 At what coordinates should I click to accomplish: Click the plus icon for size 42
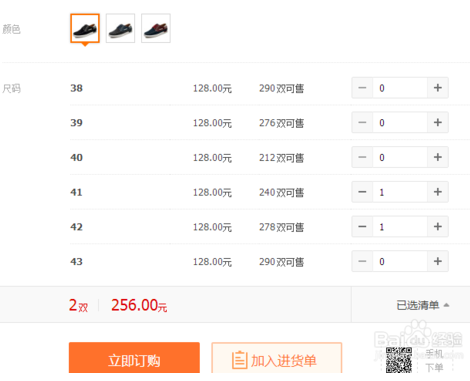click(438, 227)
